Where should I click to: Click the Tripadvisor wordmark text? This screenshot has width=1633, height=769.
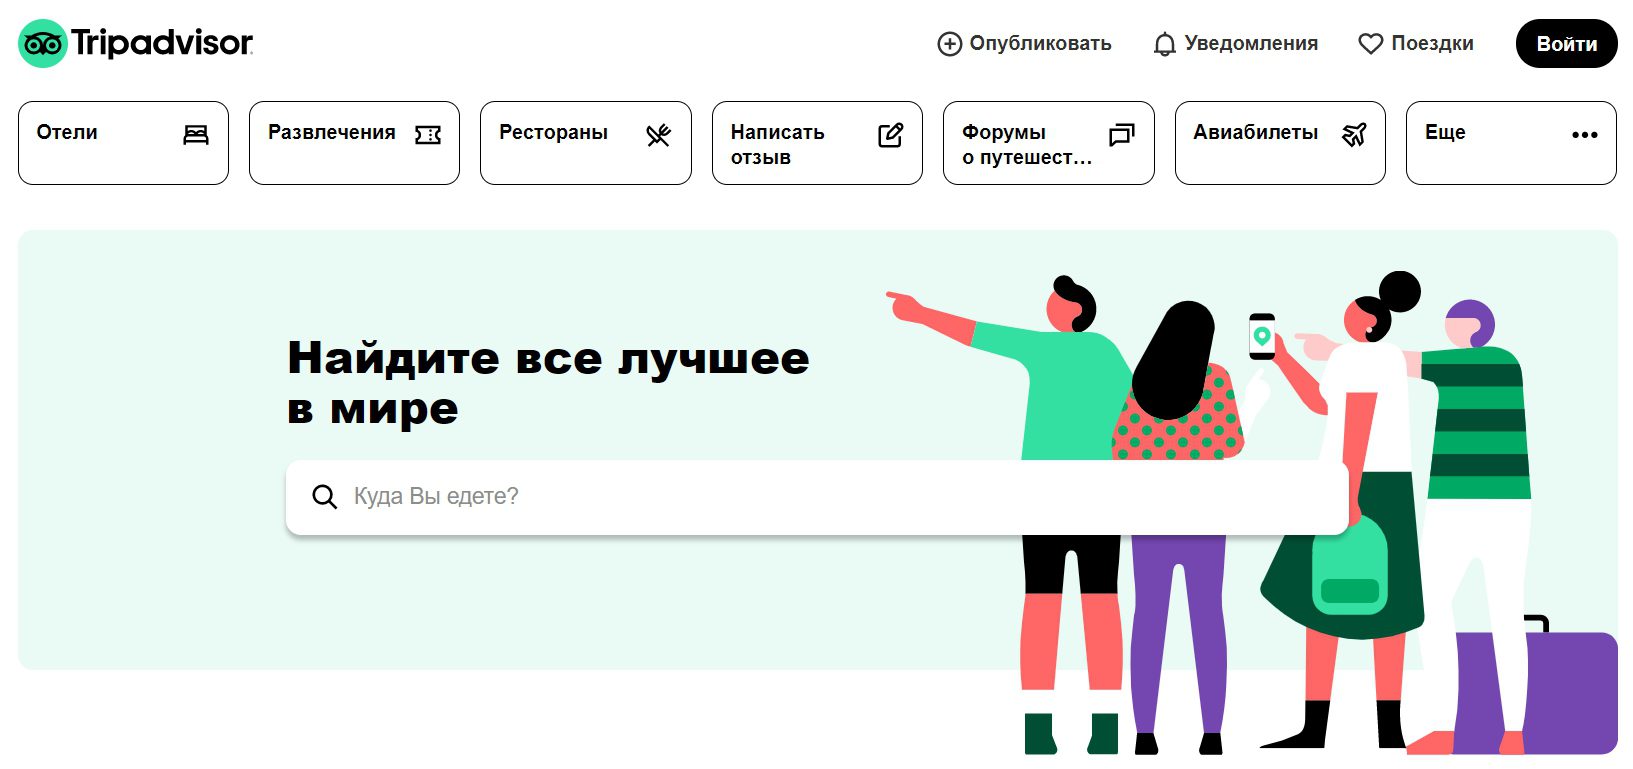coord(162,43)
